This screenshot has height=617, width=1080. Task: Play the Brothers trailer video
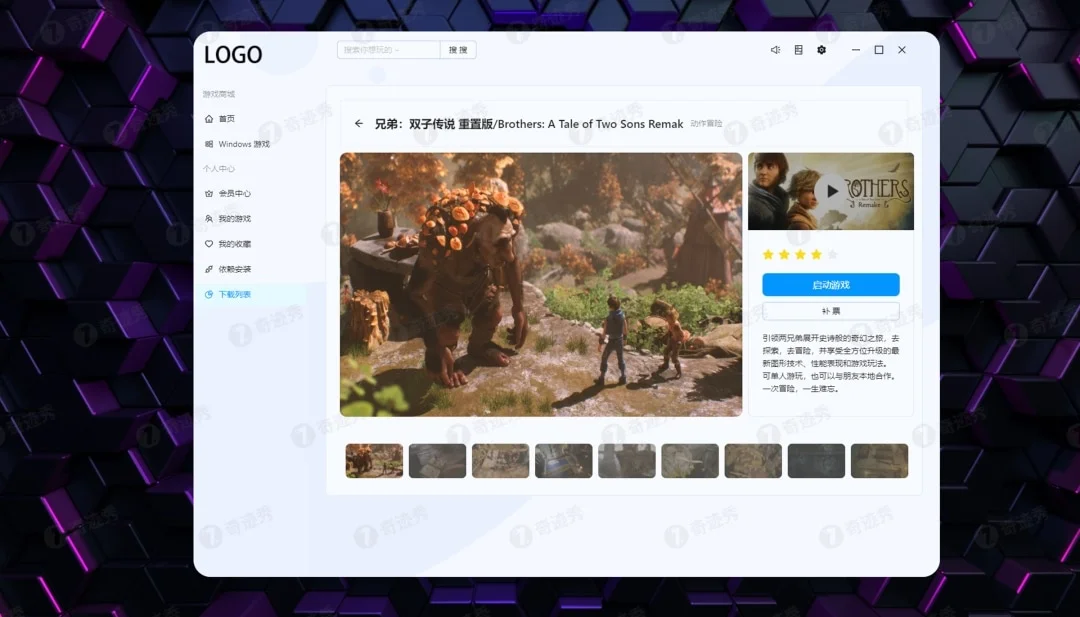(x=830, y=190)
